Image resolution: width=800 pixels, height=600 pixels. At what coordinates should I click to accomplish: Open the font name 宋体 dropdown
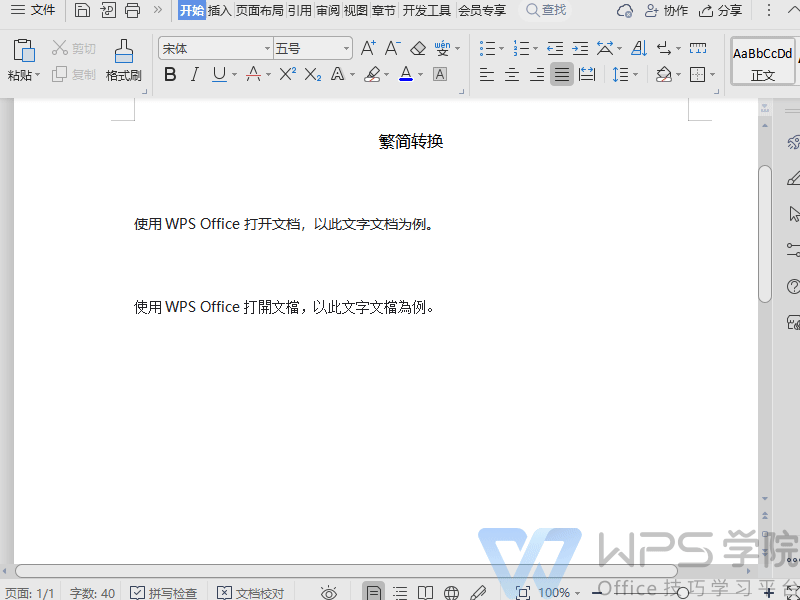tap(267, 48)
